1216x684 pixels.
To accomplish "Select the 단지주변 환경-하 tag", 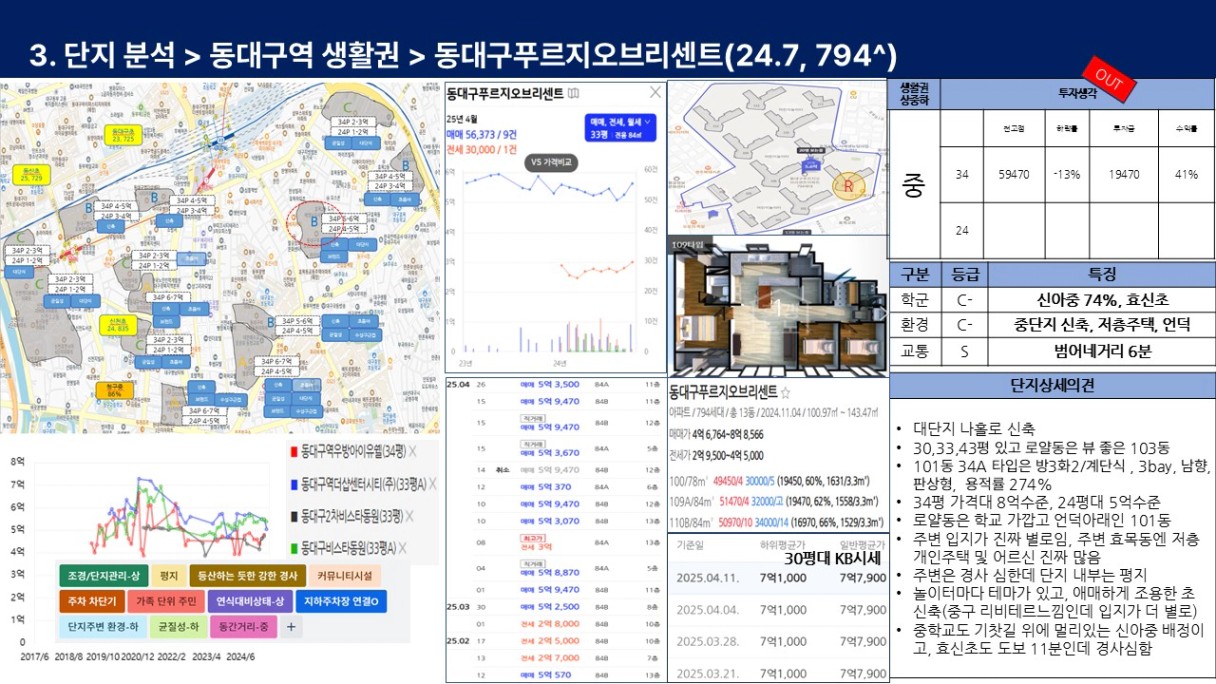I will pos(103,627).
